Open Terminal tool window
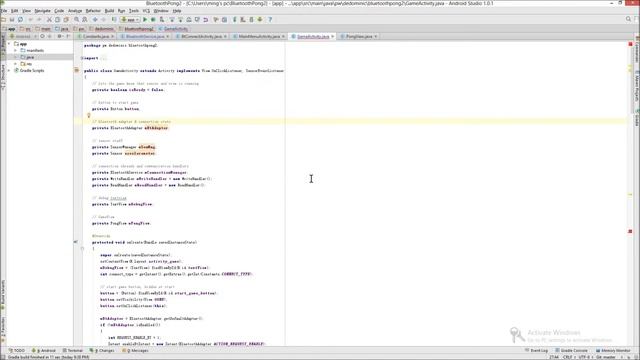This screenshot has height=360, width=640. pos(73,351)
